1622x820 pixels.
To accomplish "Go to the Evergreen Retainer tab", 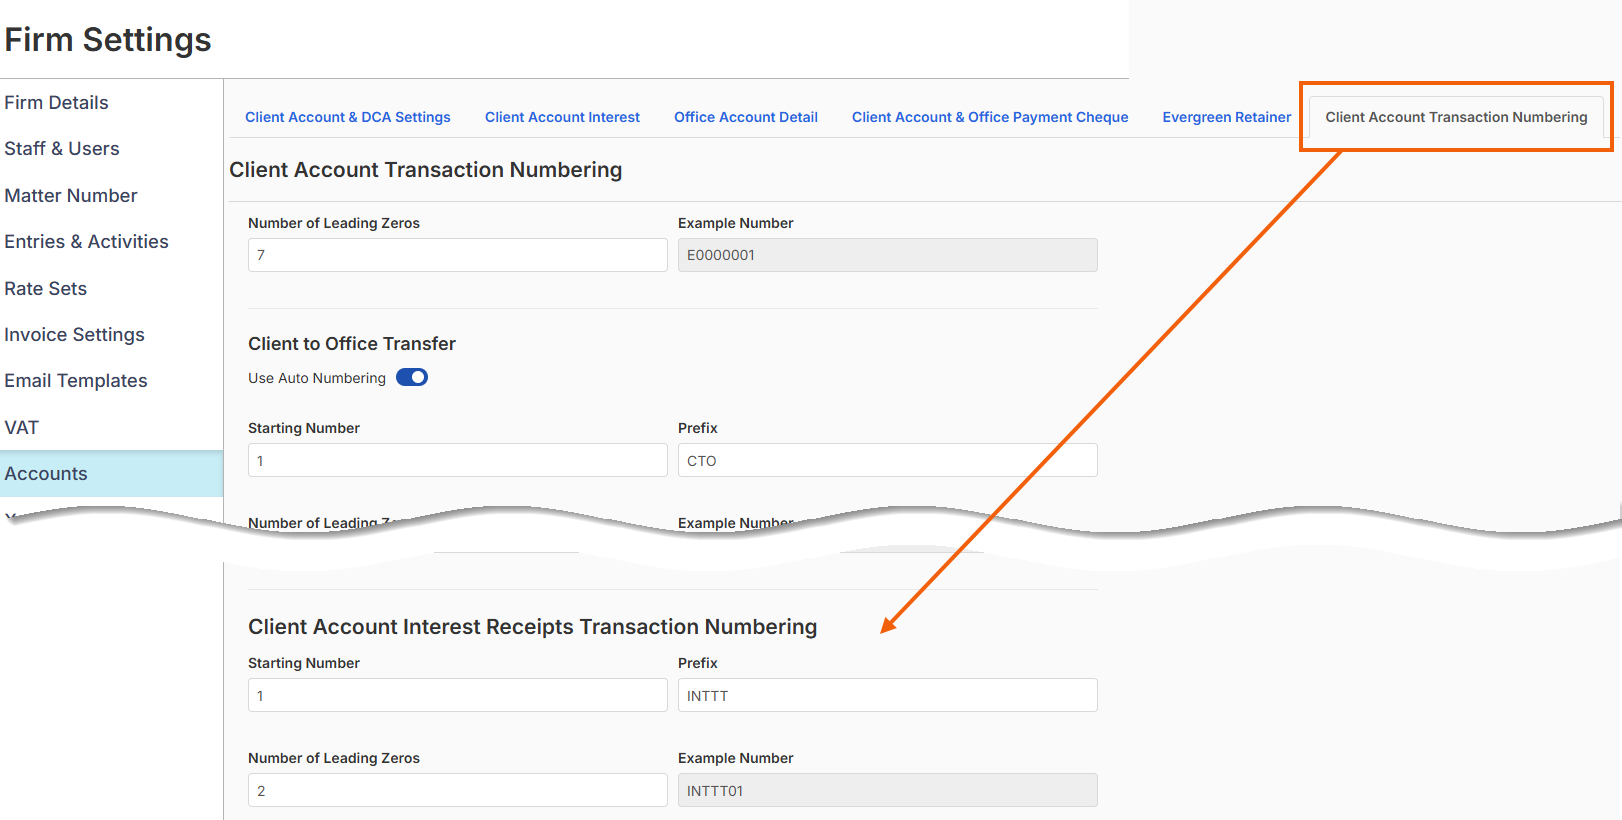I will pyautogui.click(x=1226, y=117).
